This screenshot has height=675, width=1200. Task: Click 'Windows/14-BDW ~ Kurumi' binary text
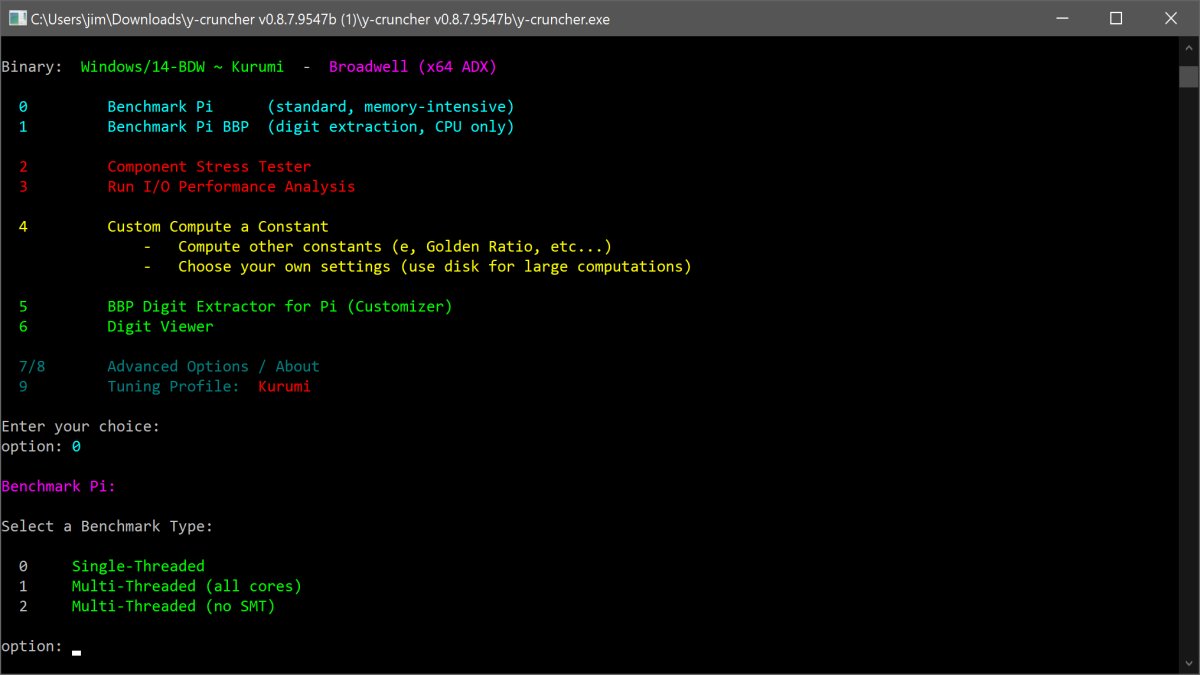[182, 67]
